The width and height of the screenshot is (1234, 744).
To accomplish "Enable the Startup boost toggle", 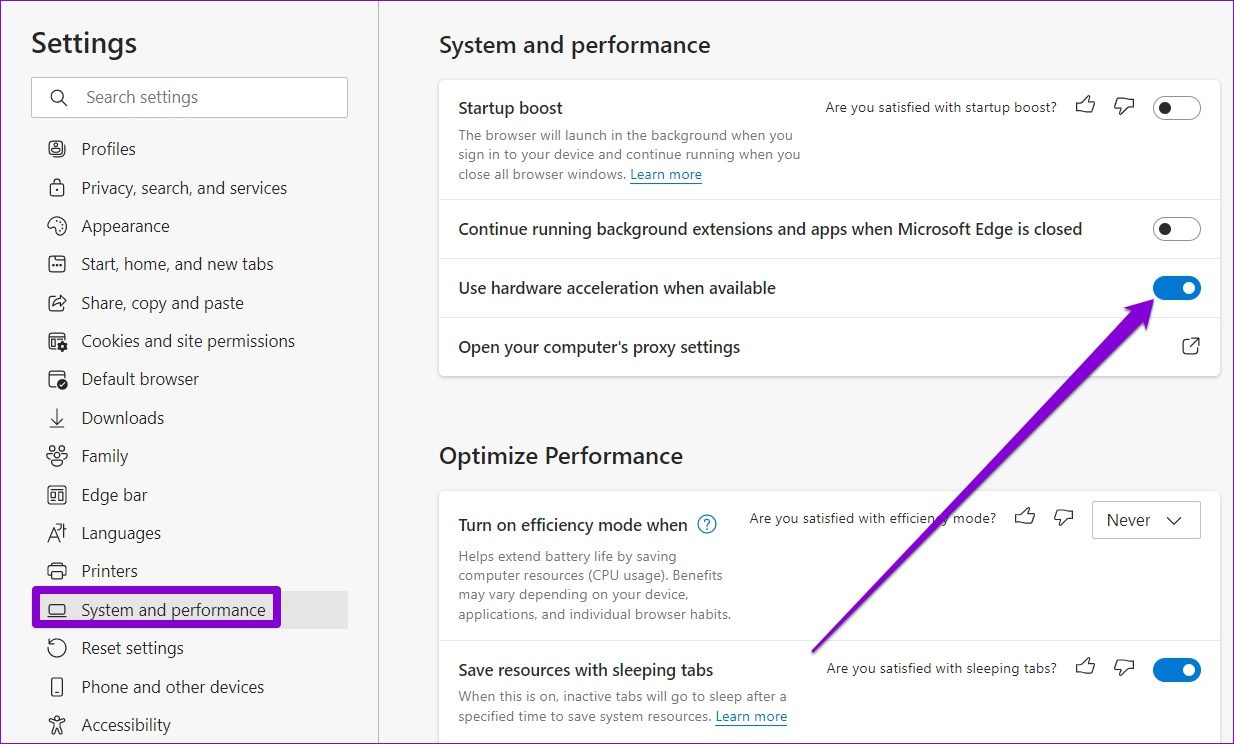I will pyautogui.click(x=1176, y=108).
